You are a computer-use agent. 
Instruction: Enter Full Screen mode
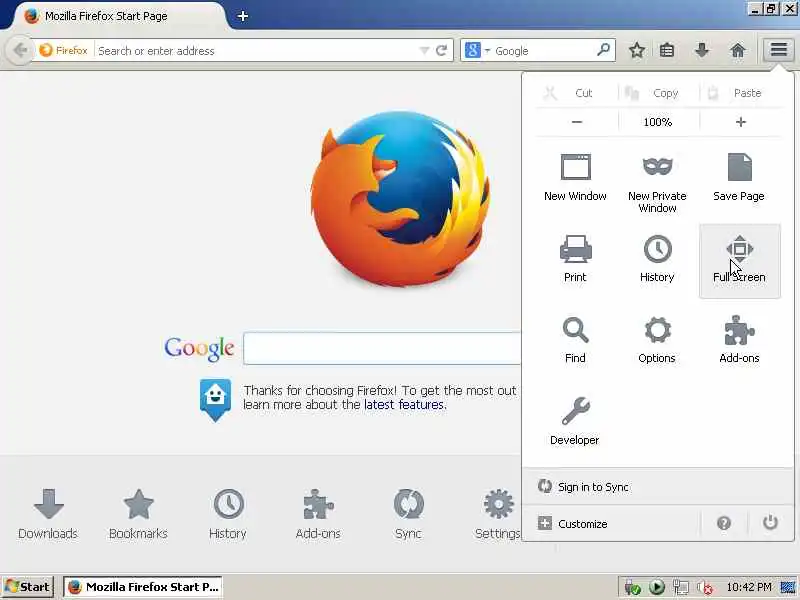(740, 260)
